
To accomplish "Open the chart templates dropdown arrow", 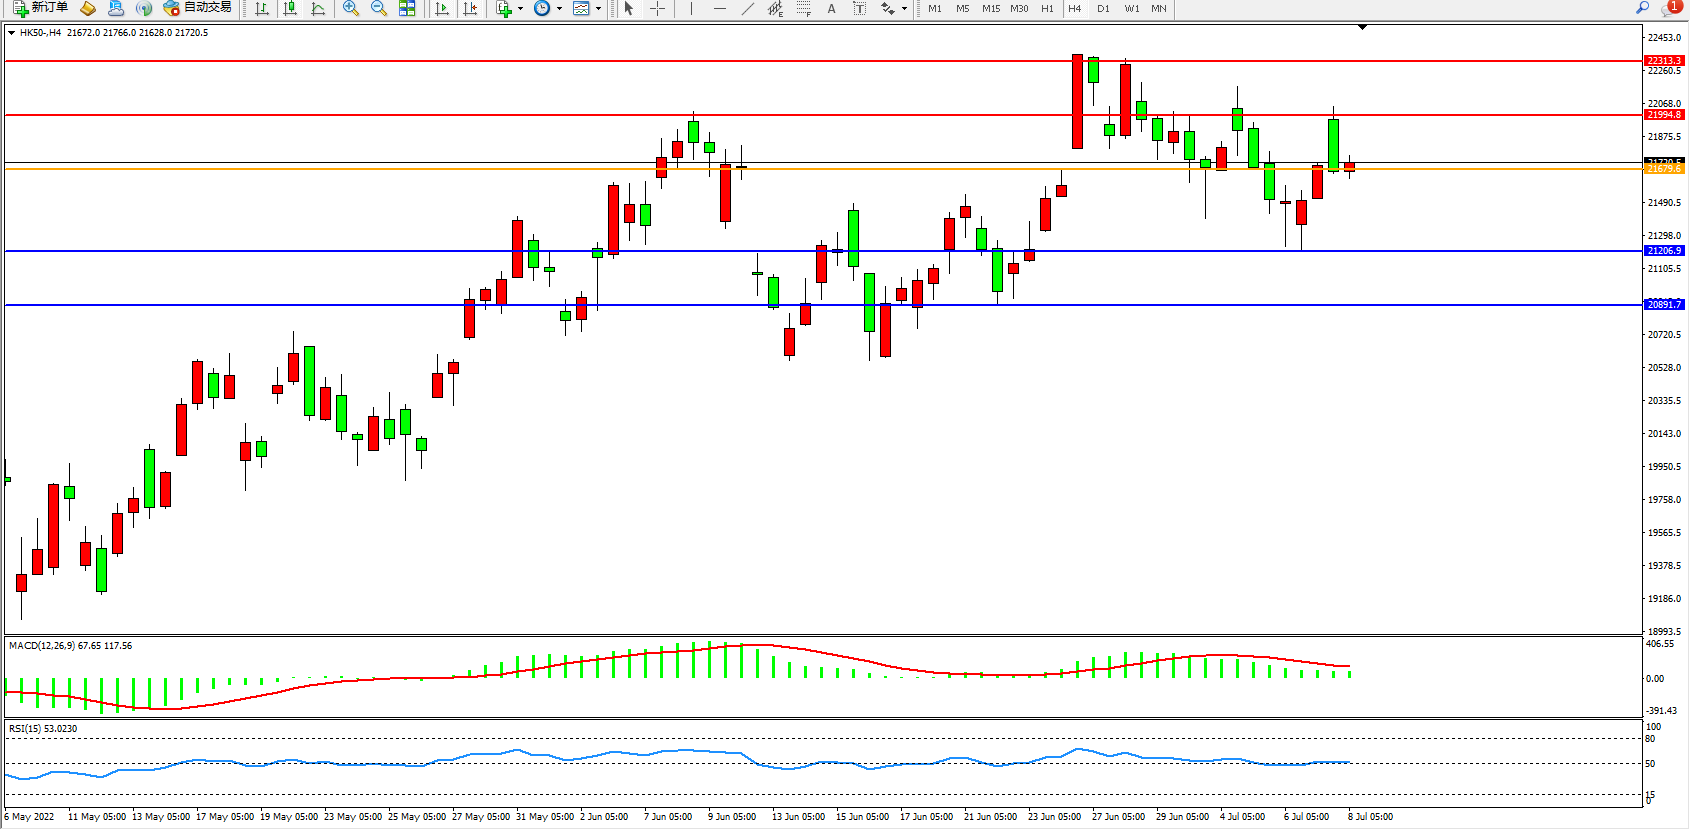I will coord(598,8).
